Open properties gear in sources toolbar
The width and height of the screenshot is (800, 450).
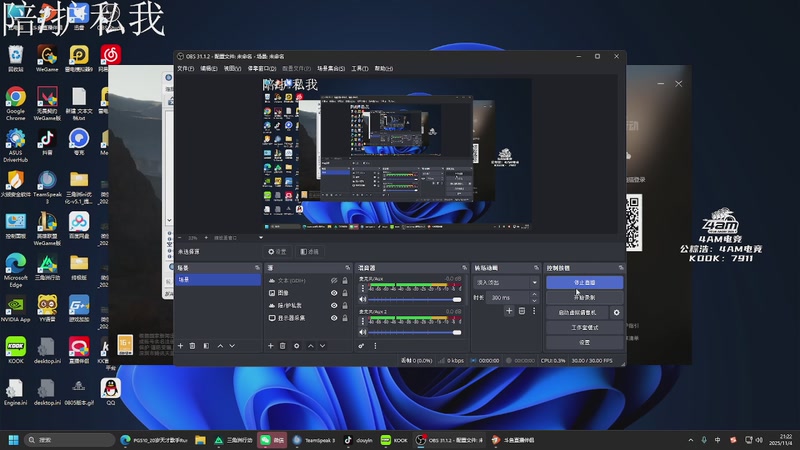click(296, 345)
